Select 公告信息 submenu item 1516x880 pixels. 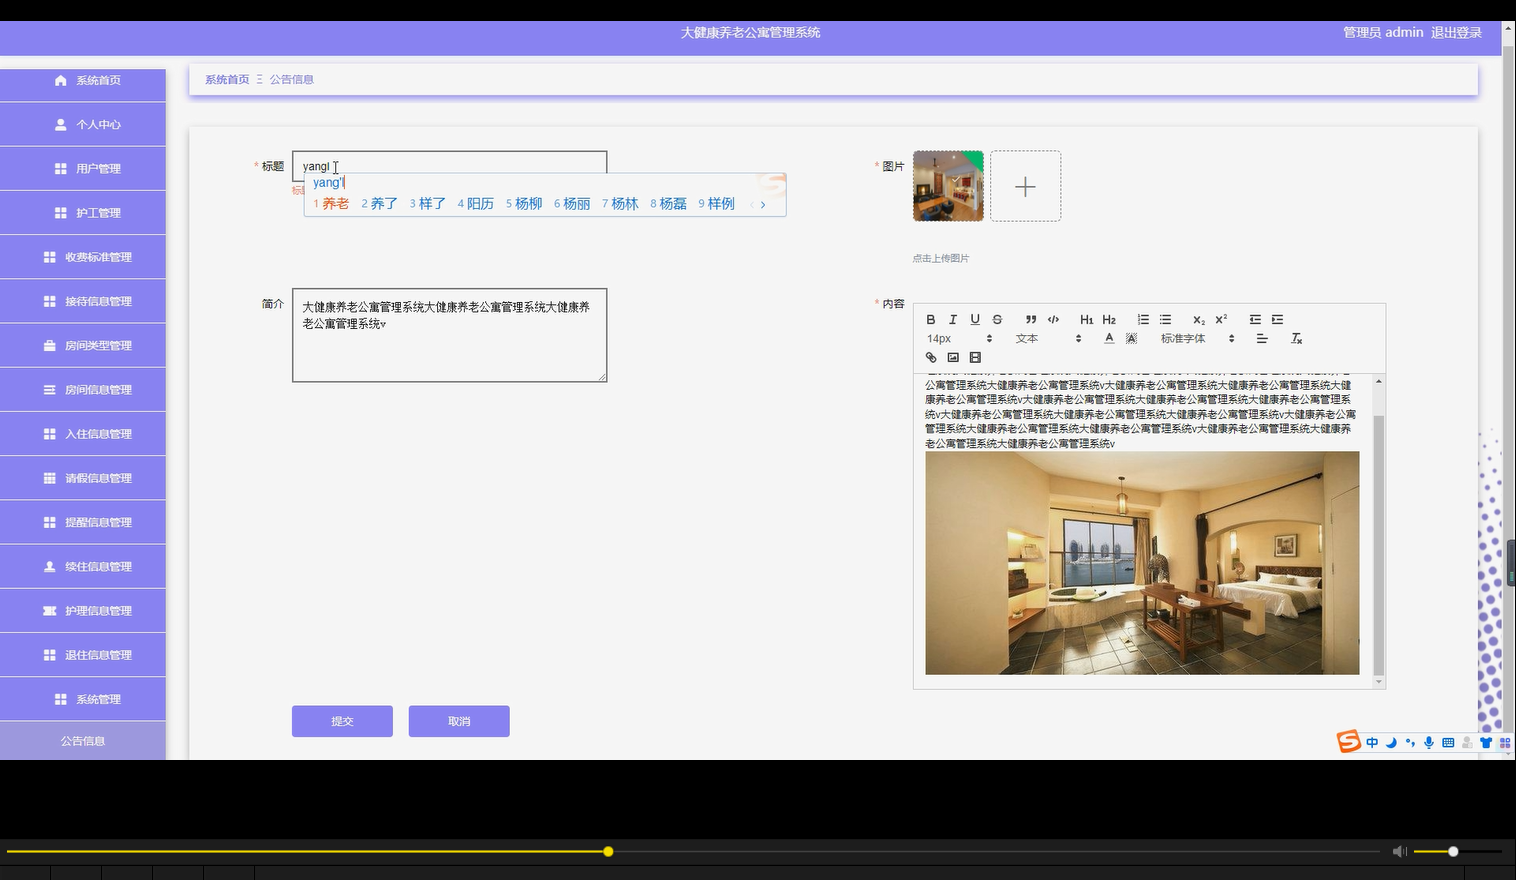(83, 741)
